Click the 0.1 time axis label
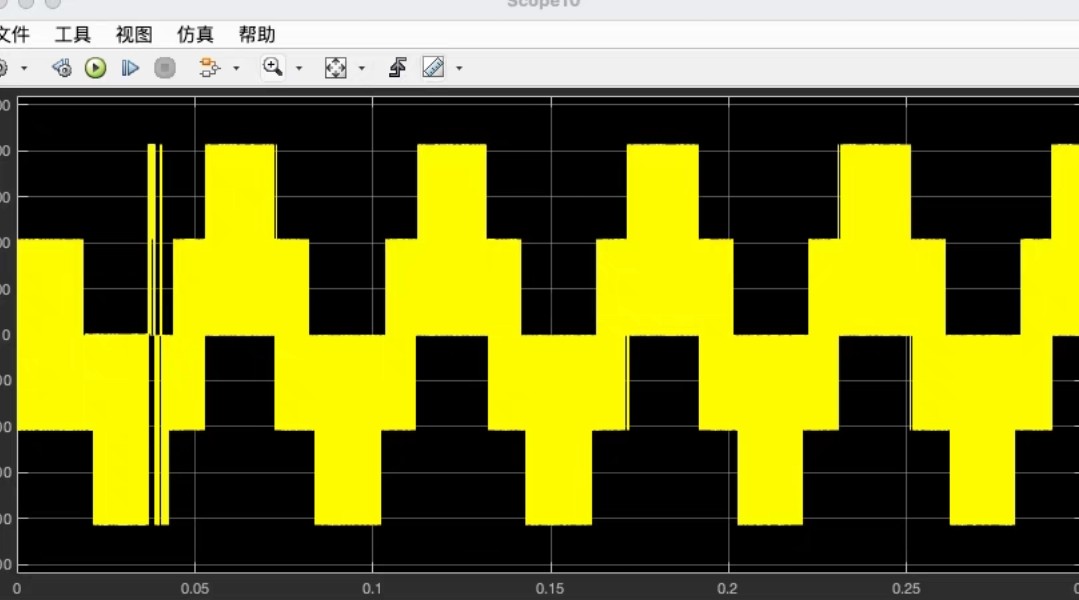Viewport: 1079px width, 600px height. 372,589
